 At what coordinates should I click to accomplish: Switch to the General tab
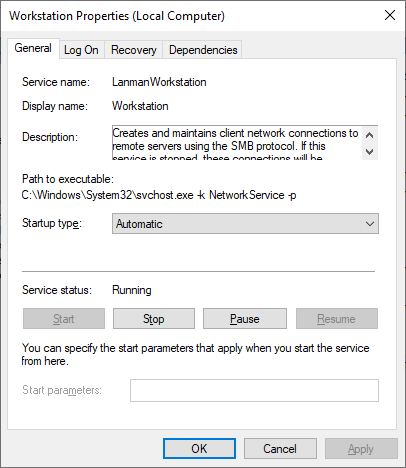[x=33, y=49]
